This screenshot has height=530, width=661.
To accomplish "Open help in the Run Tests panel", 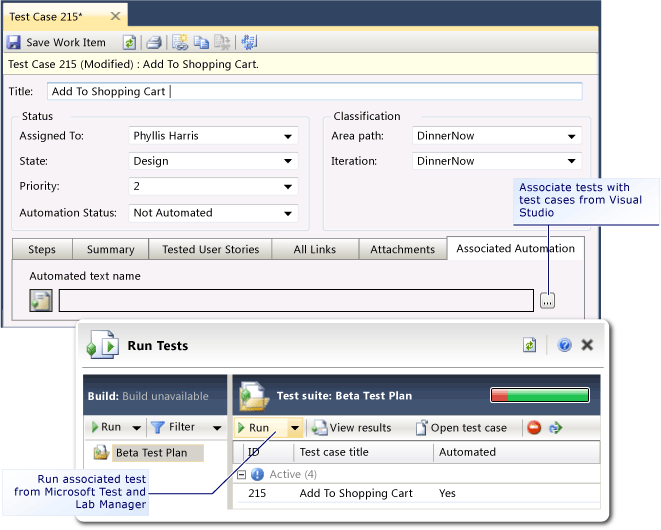I will click(564, 345).
